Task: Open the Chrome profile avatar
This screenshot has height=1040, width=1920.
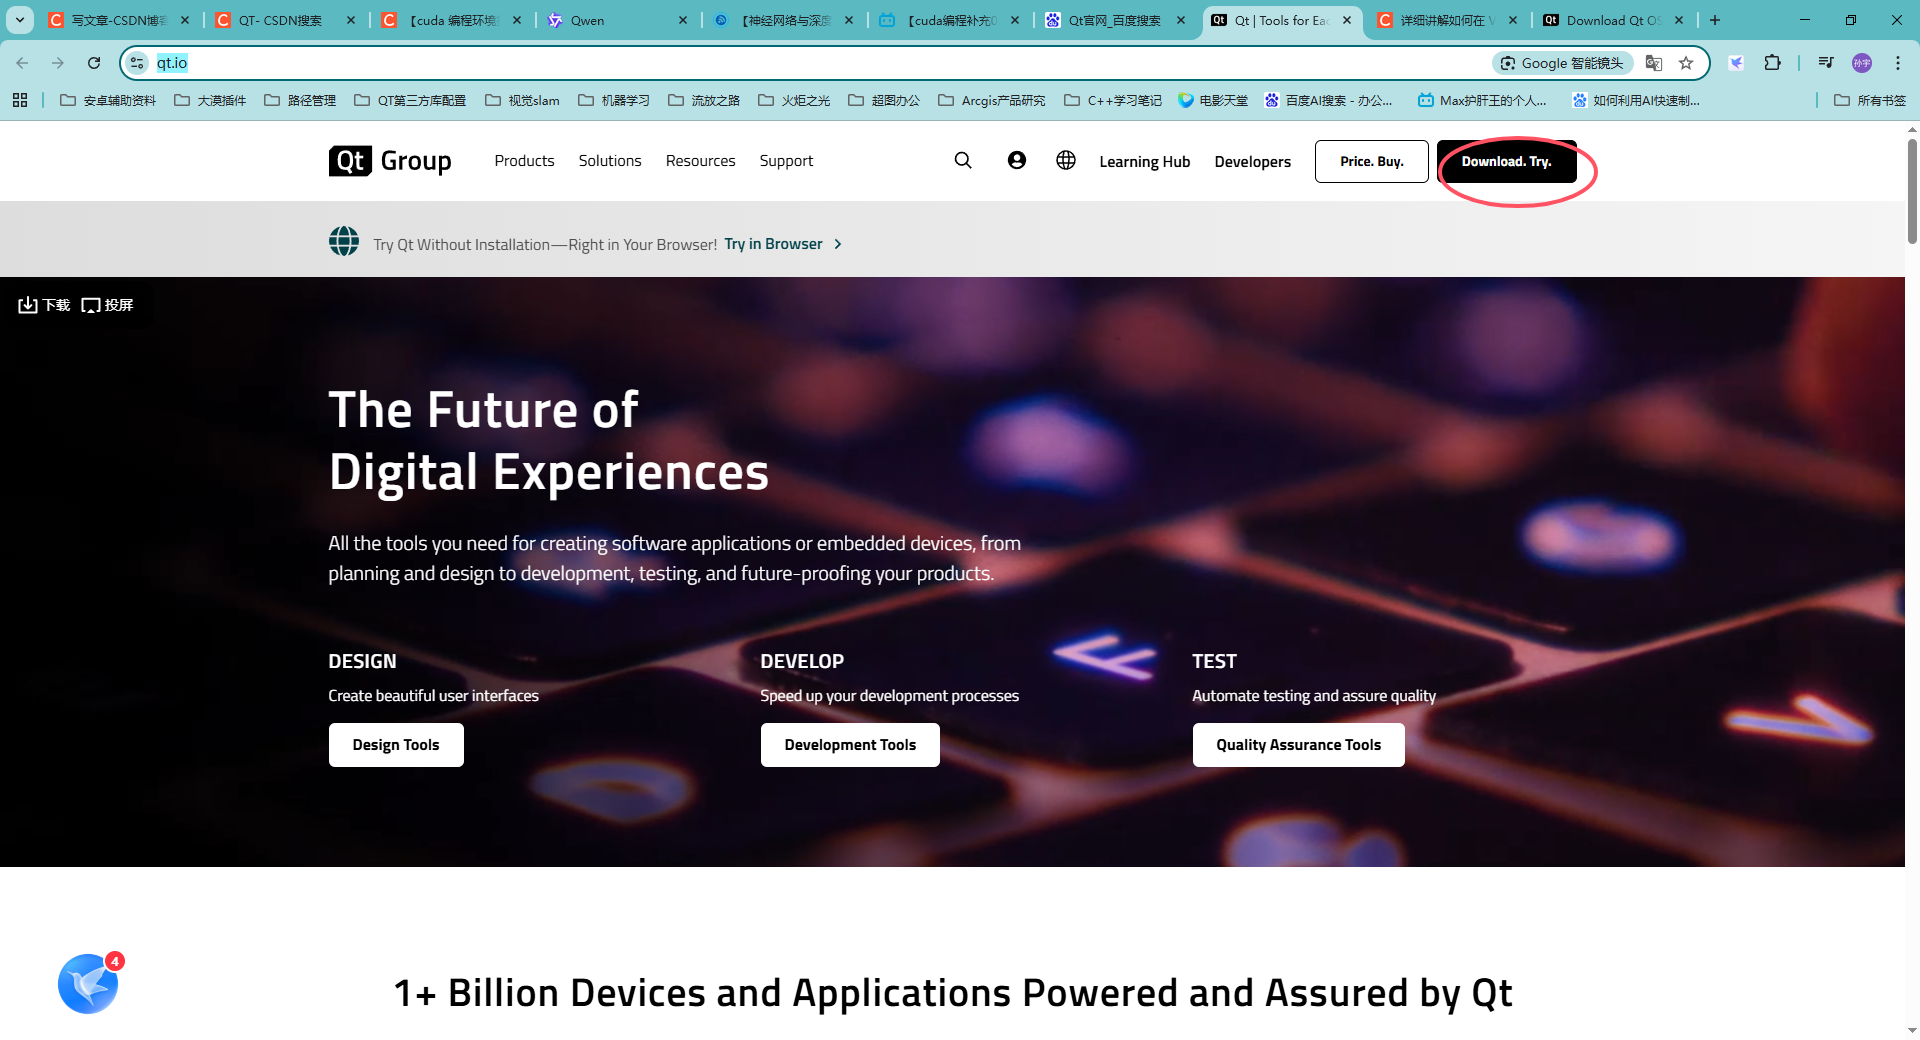Action: pos(1862,63)
